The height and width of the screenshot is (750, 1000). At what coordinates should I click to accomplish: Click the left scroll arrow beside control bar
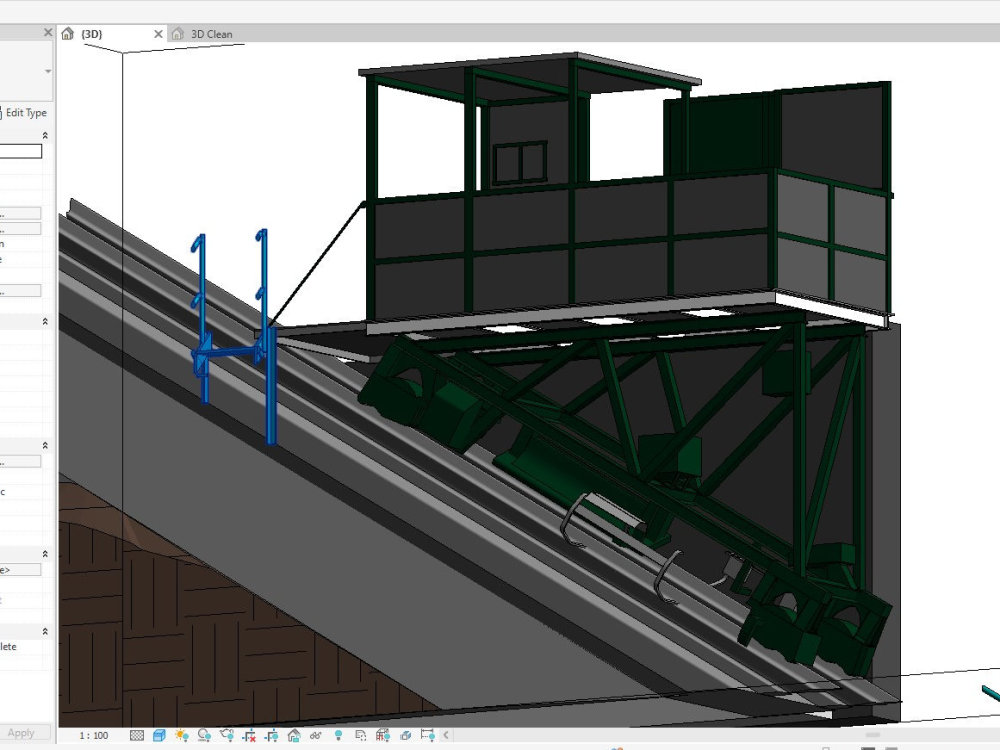[x=446, y=735]
